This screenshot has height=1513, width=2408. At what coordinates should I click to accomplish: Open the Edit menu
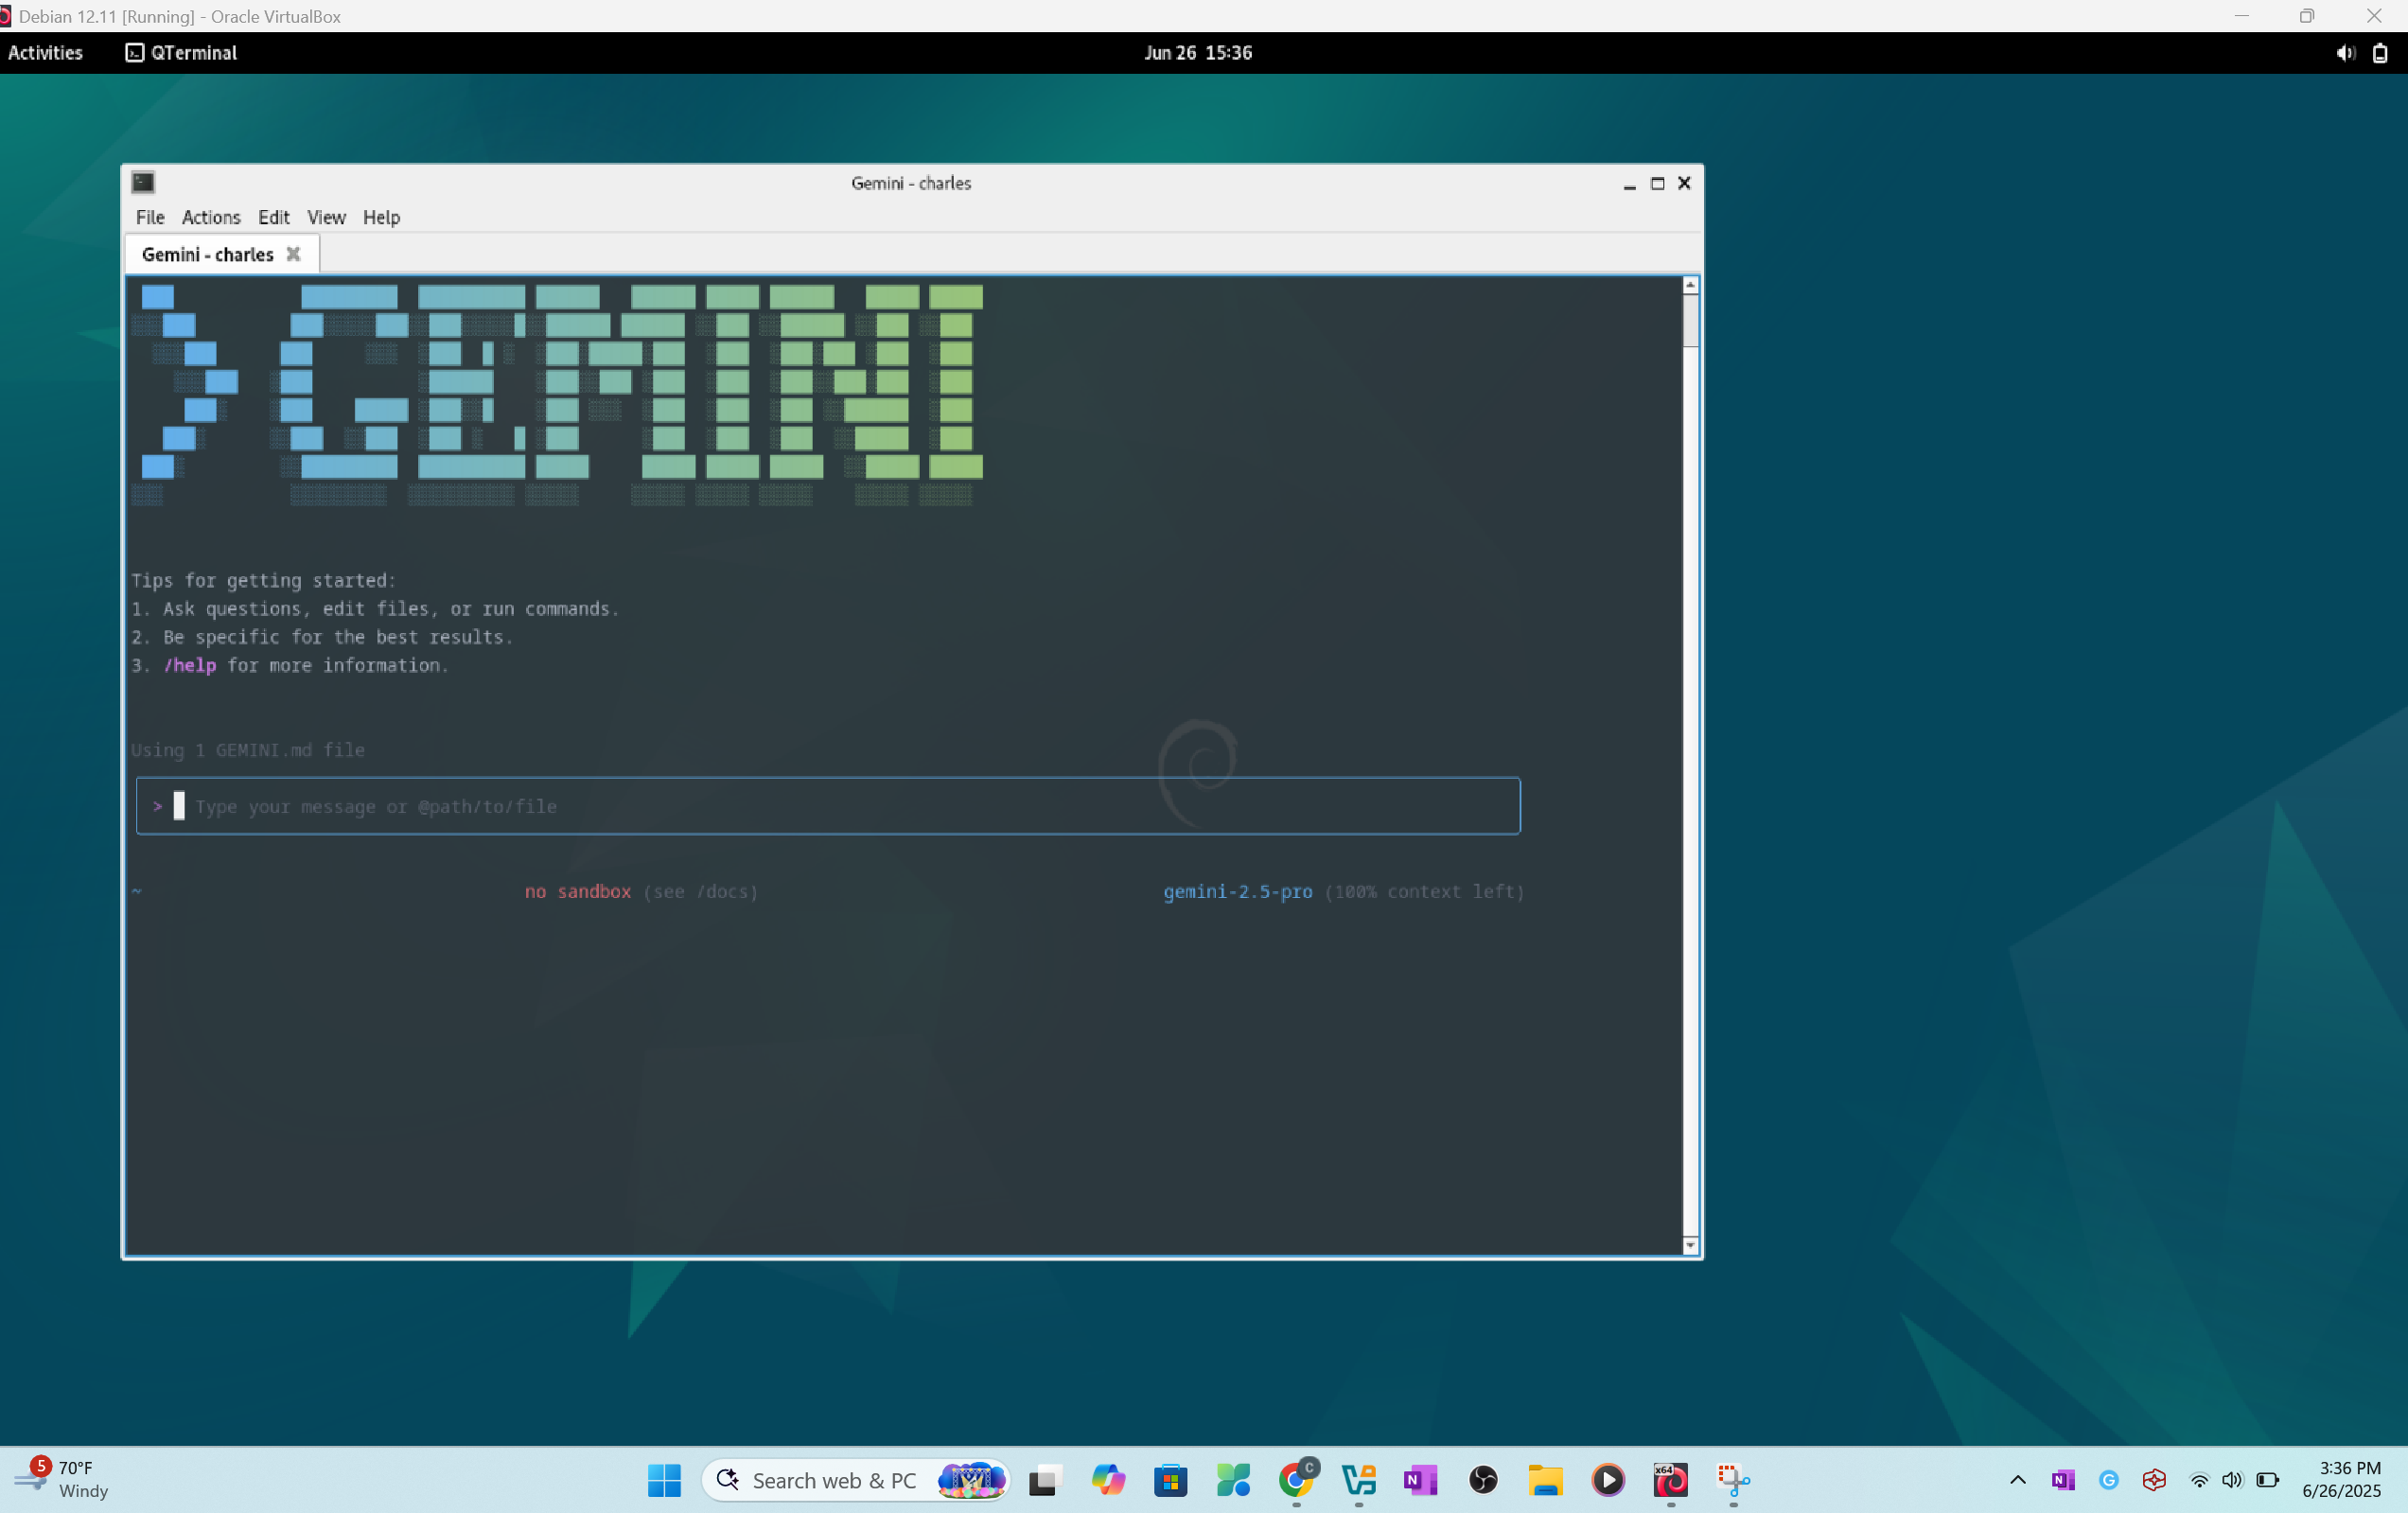click(x=273, y=217)
